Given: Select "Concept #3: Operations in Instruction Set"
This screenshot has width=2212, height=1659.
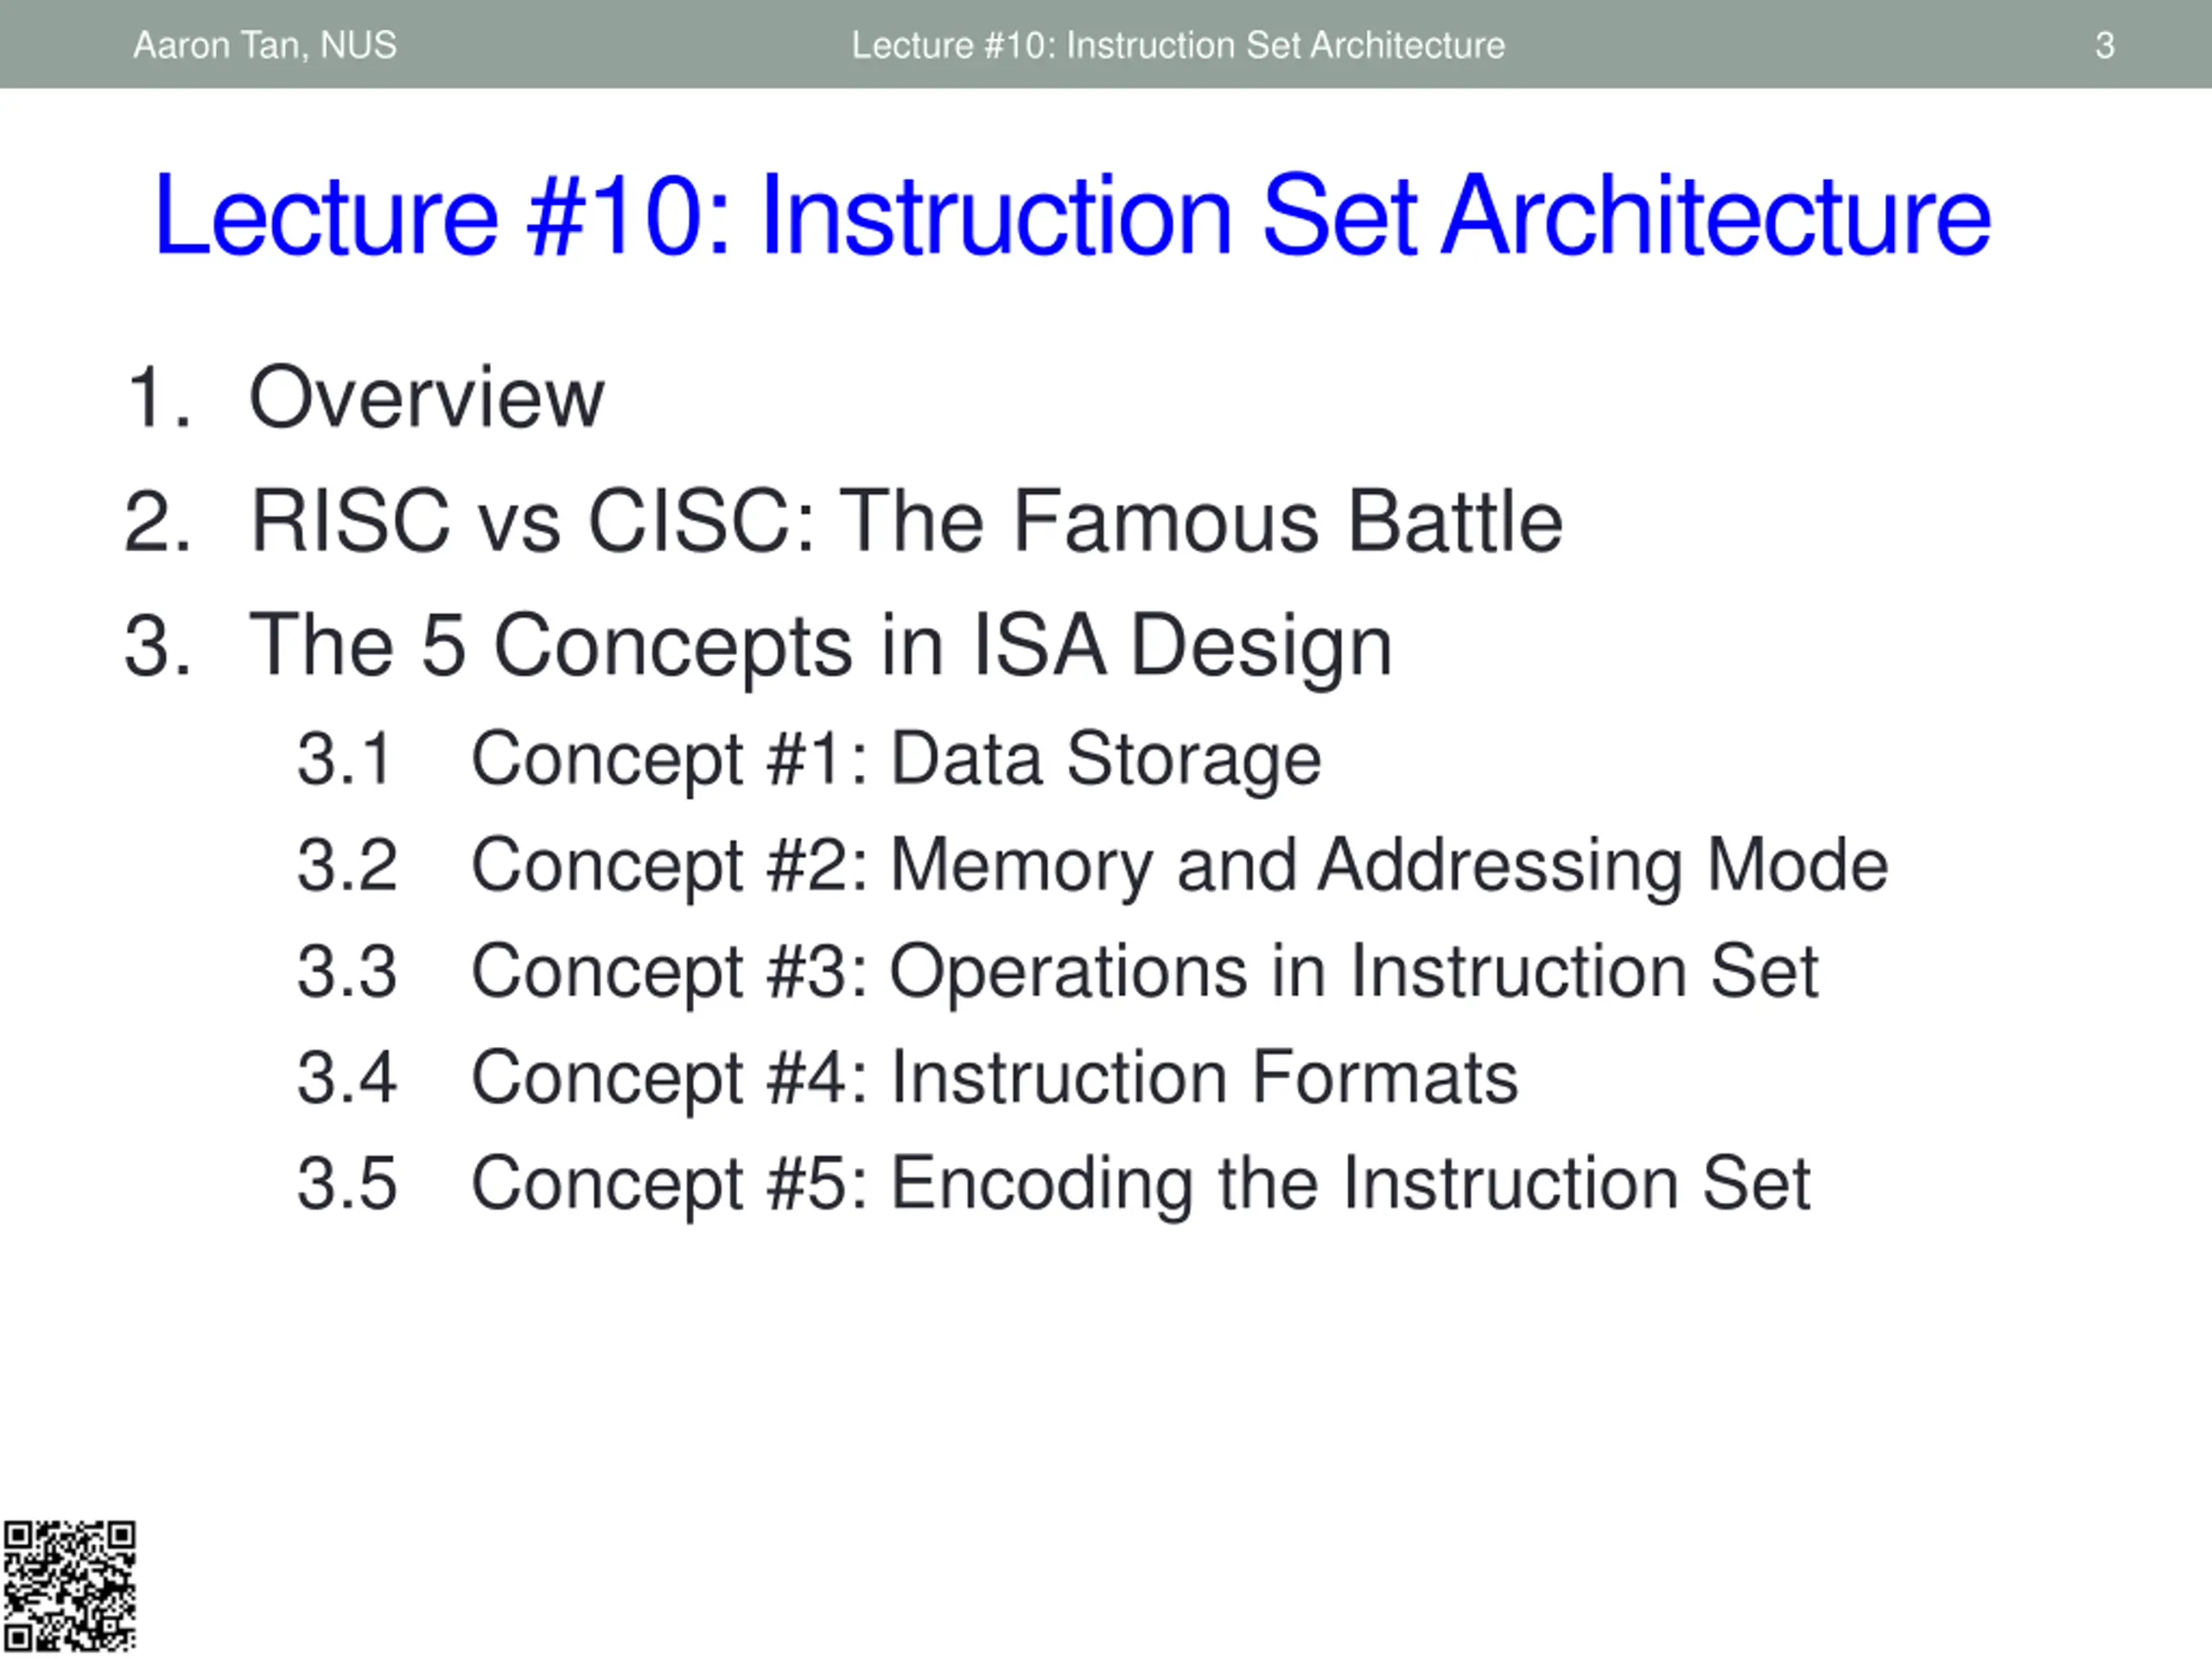Looking at the screenshot, I should point(1145,973).
